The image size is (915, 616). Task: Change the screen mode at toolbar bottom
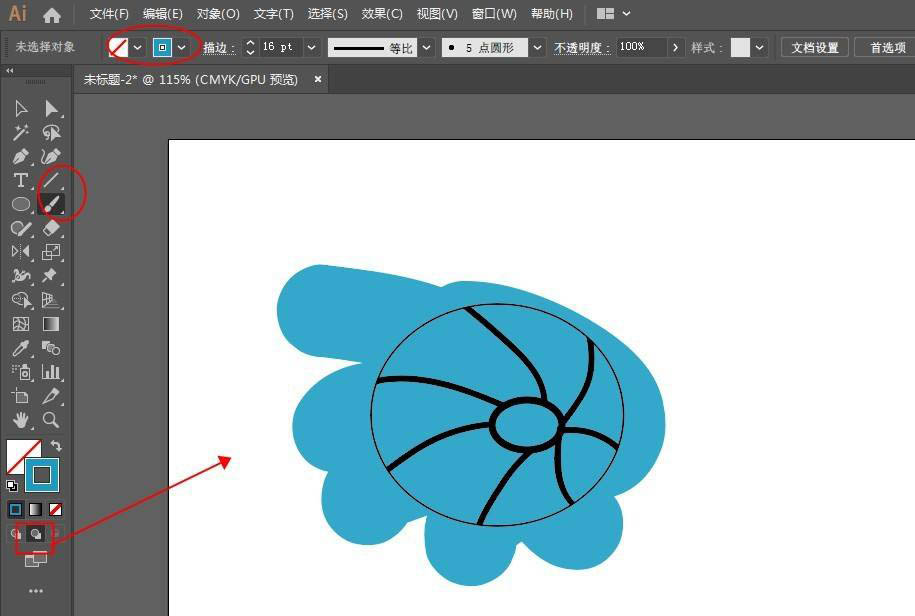pos(36,560)
